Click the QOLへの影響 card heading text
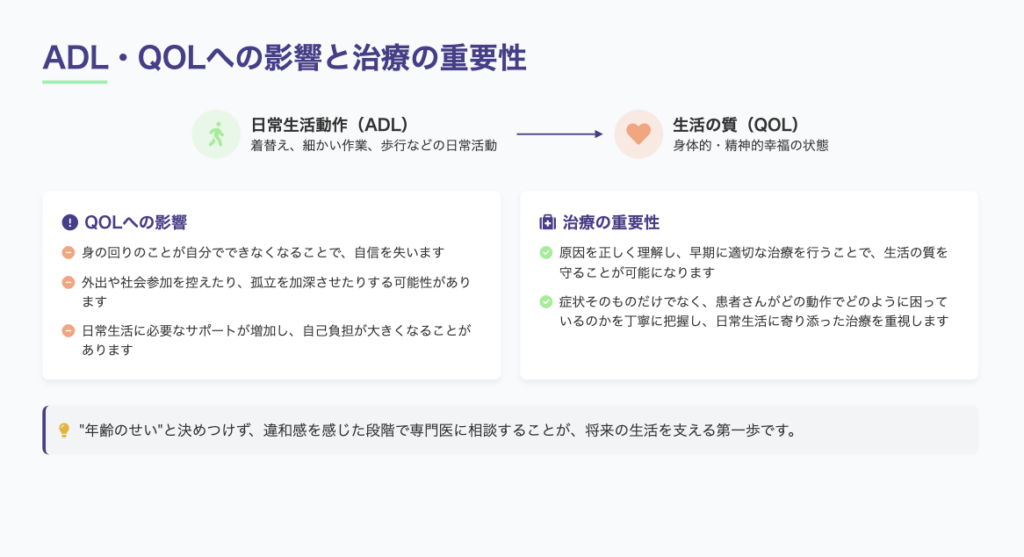Viewport: 1024px width, 557px height. point(136,222)
